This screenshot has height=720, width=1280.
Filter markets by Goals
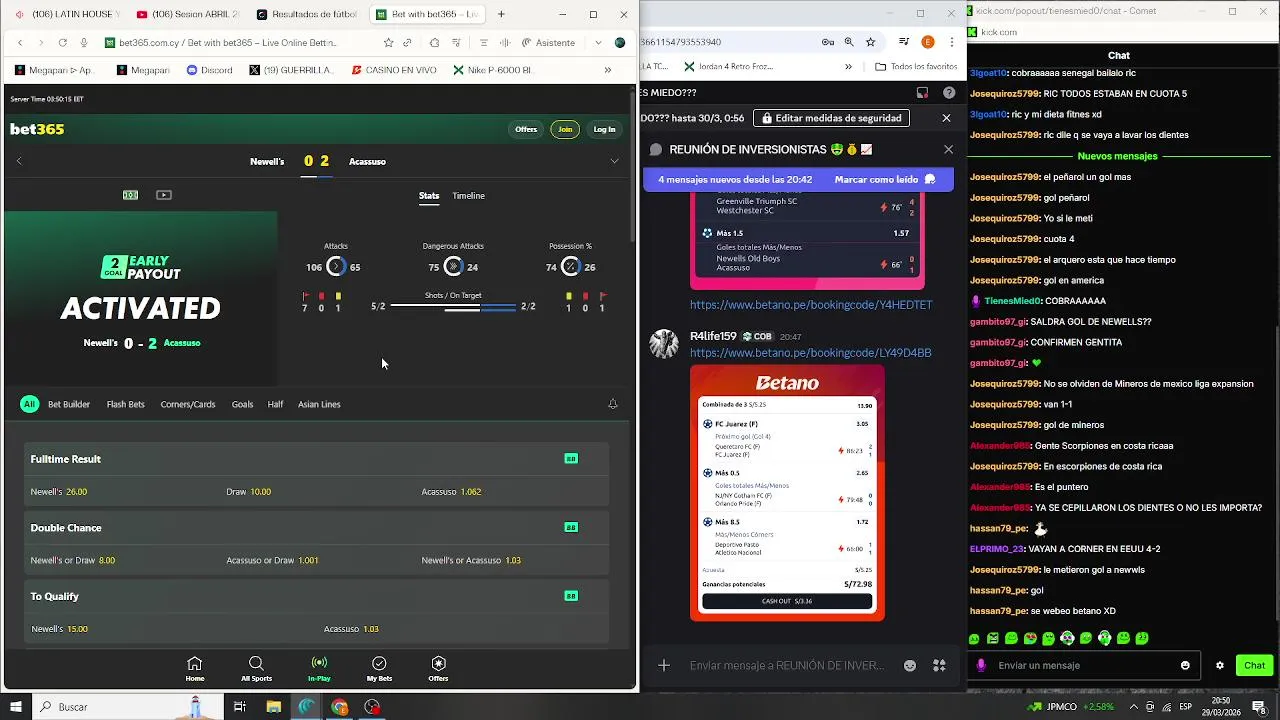click(x=242, y=404)
